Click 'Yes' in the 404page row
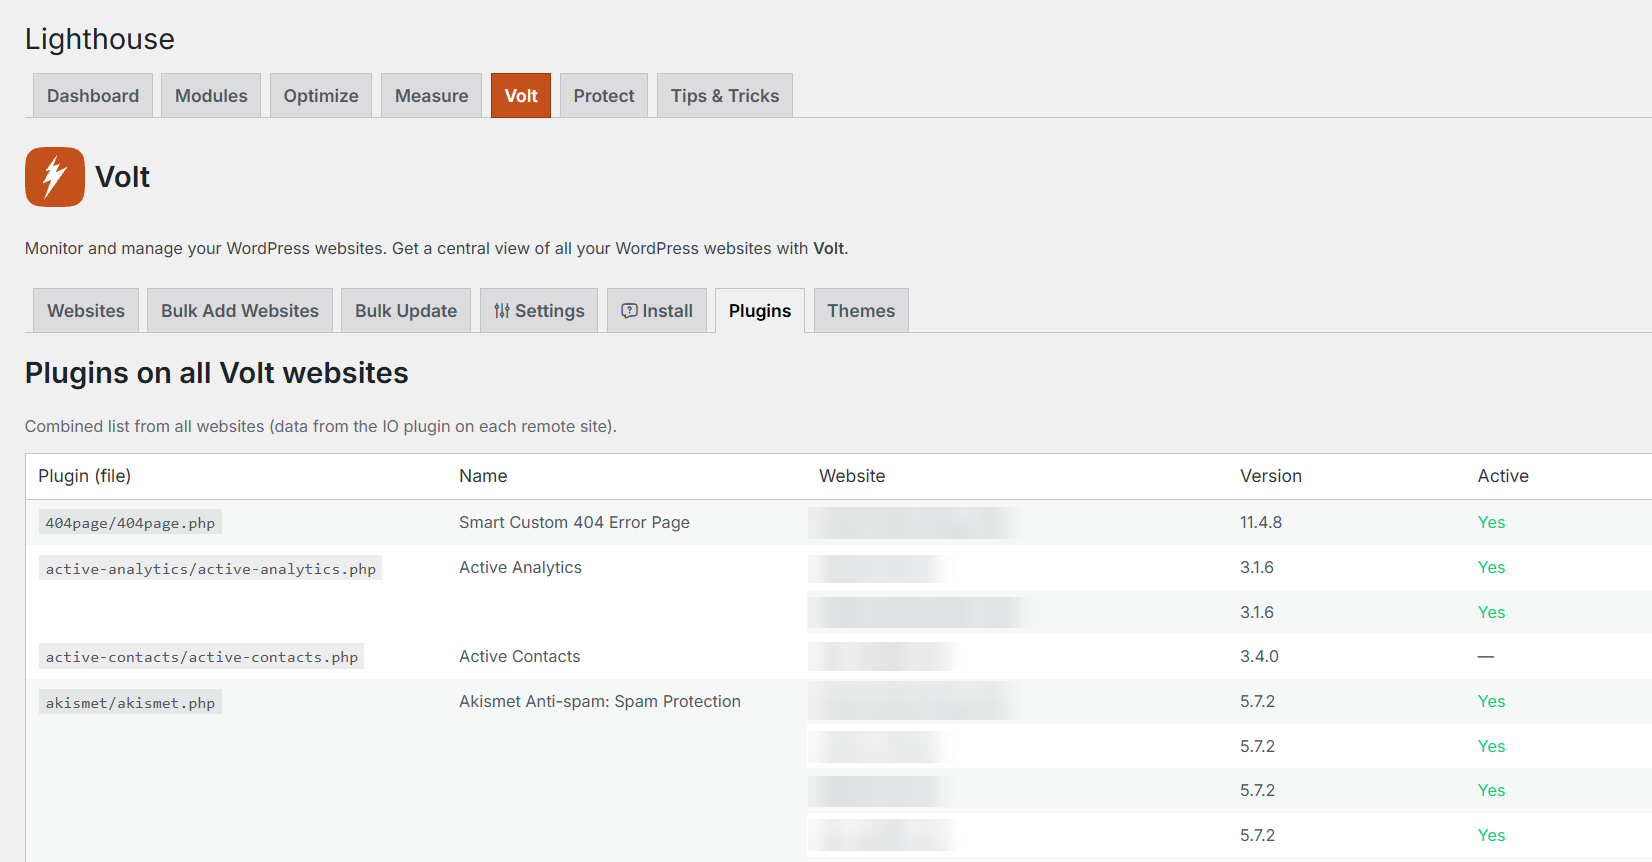This screenshot has width=1652, height=862. (x=1491, y=522)
